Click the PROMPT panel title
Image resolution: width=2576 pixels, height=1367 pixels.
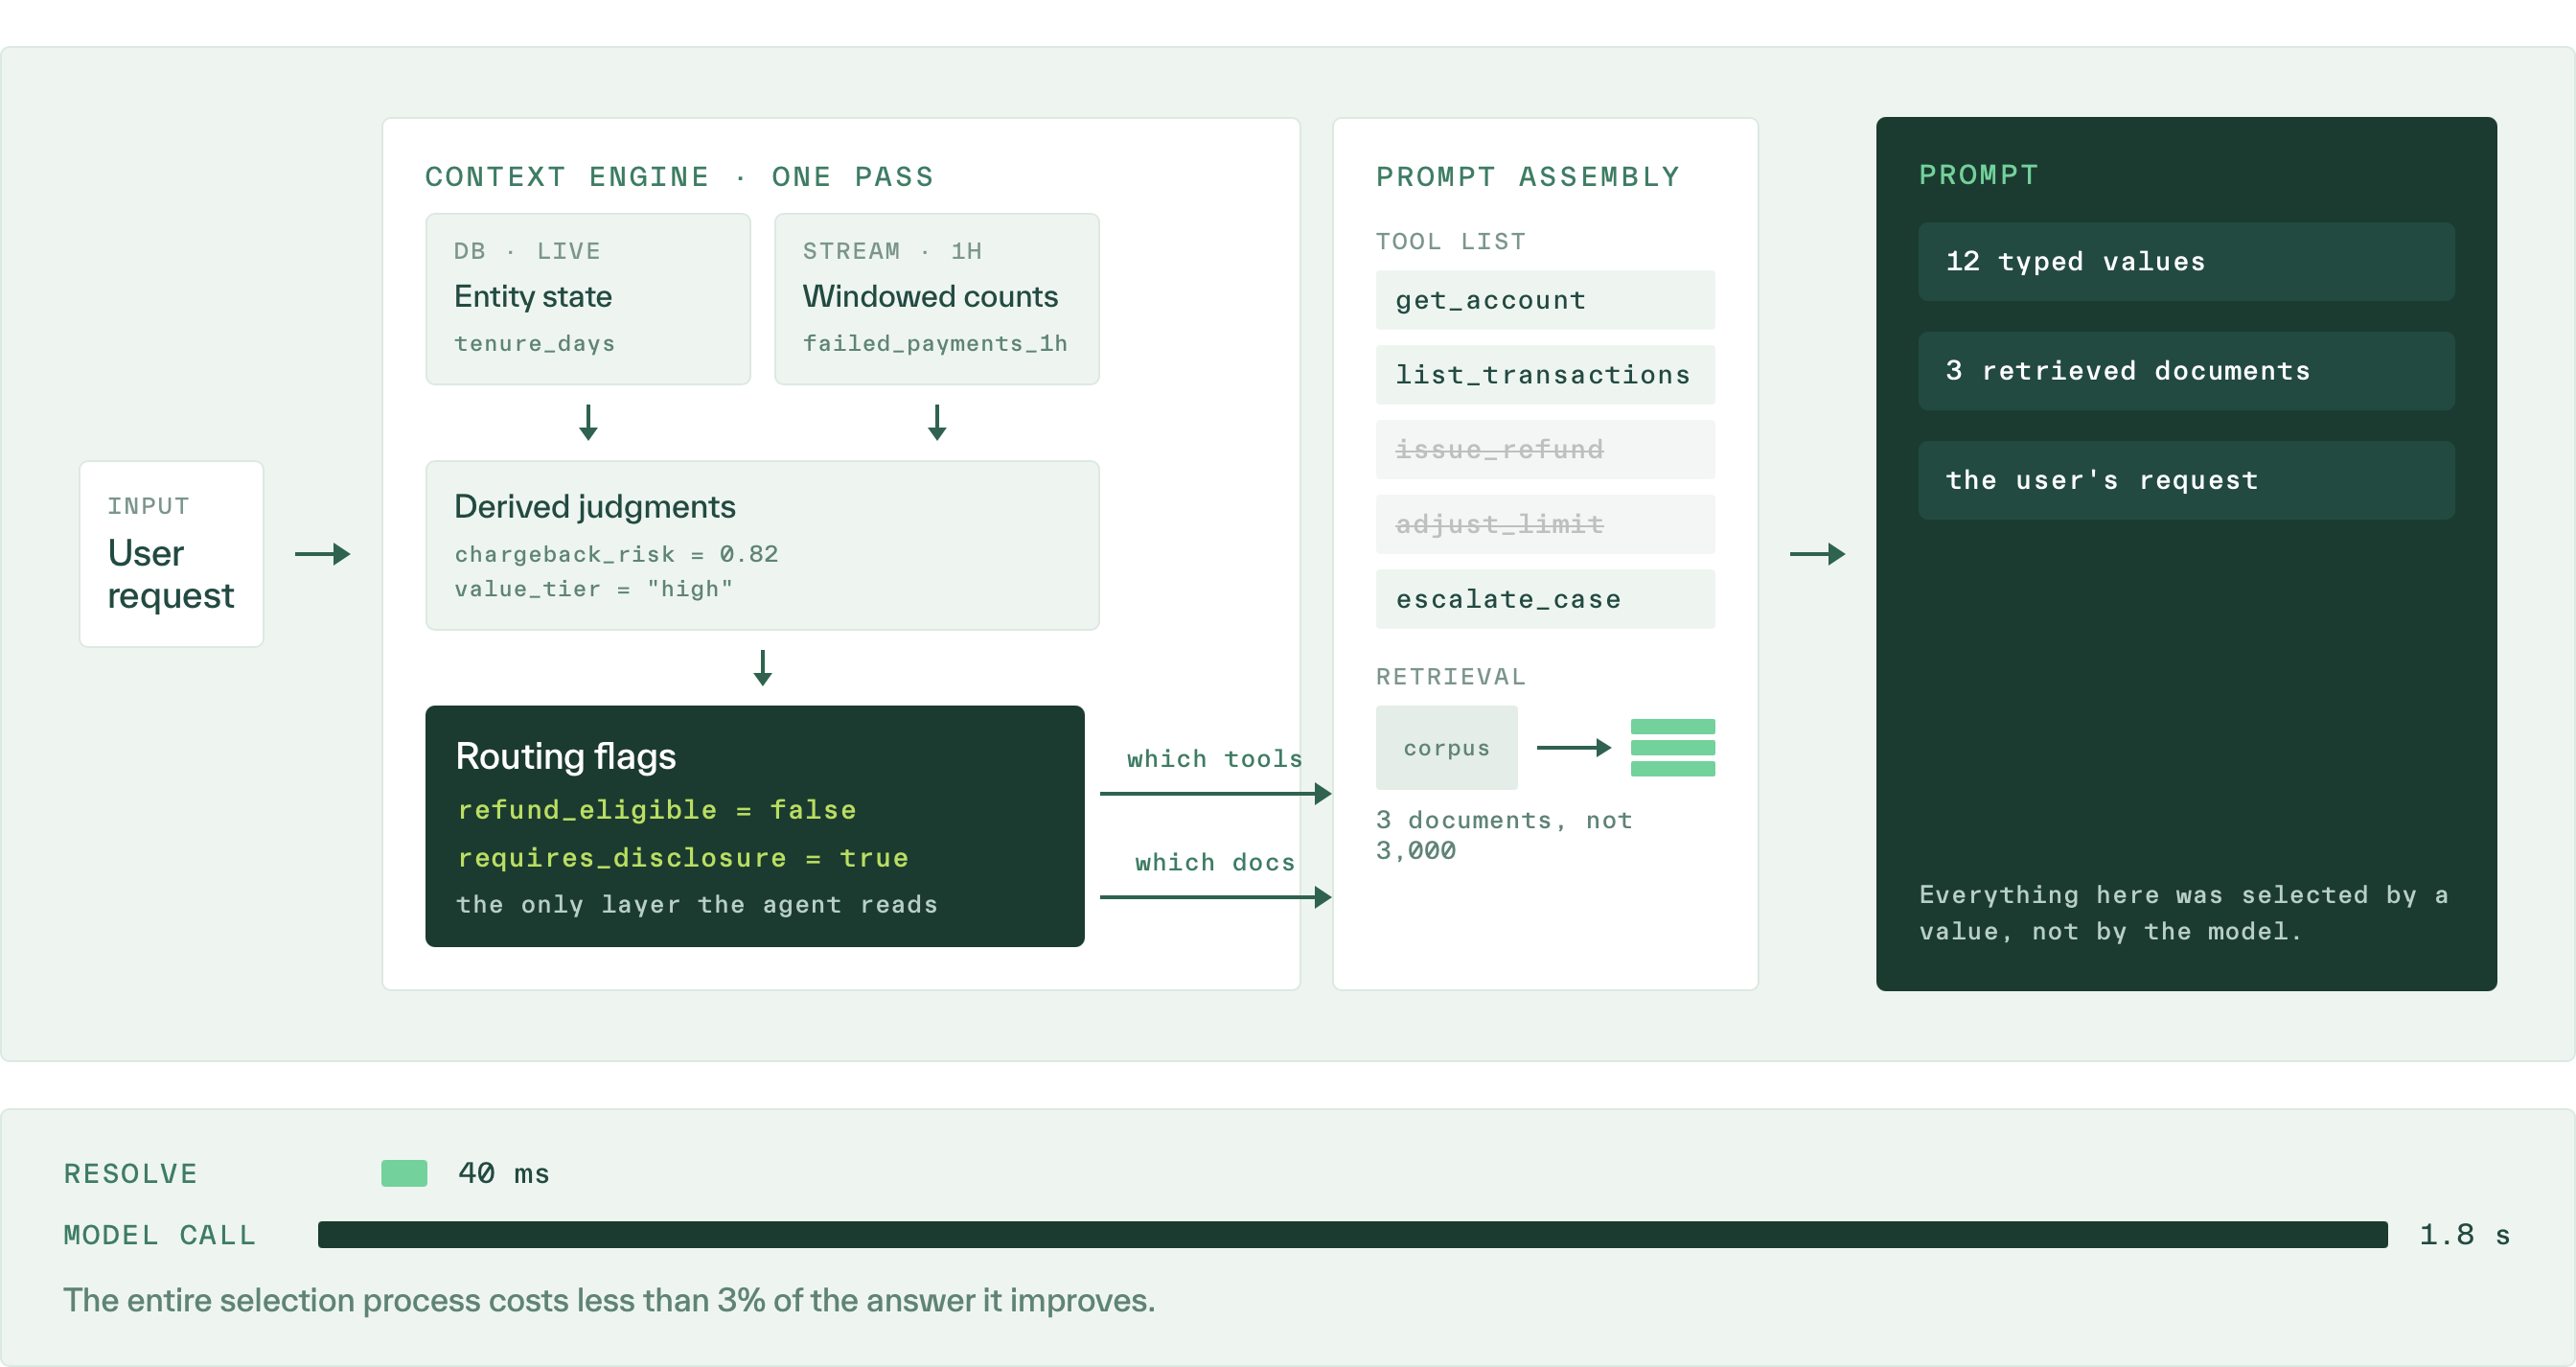(1978, 175)
